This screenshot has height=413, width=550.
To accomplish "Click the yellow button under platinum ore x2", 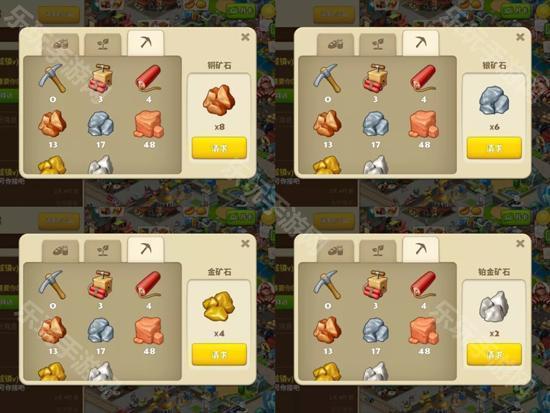I will [x=494, y=354].
